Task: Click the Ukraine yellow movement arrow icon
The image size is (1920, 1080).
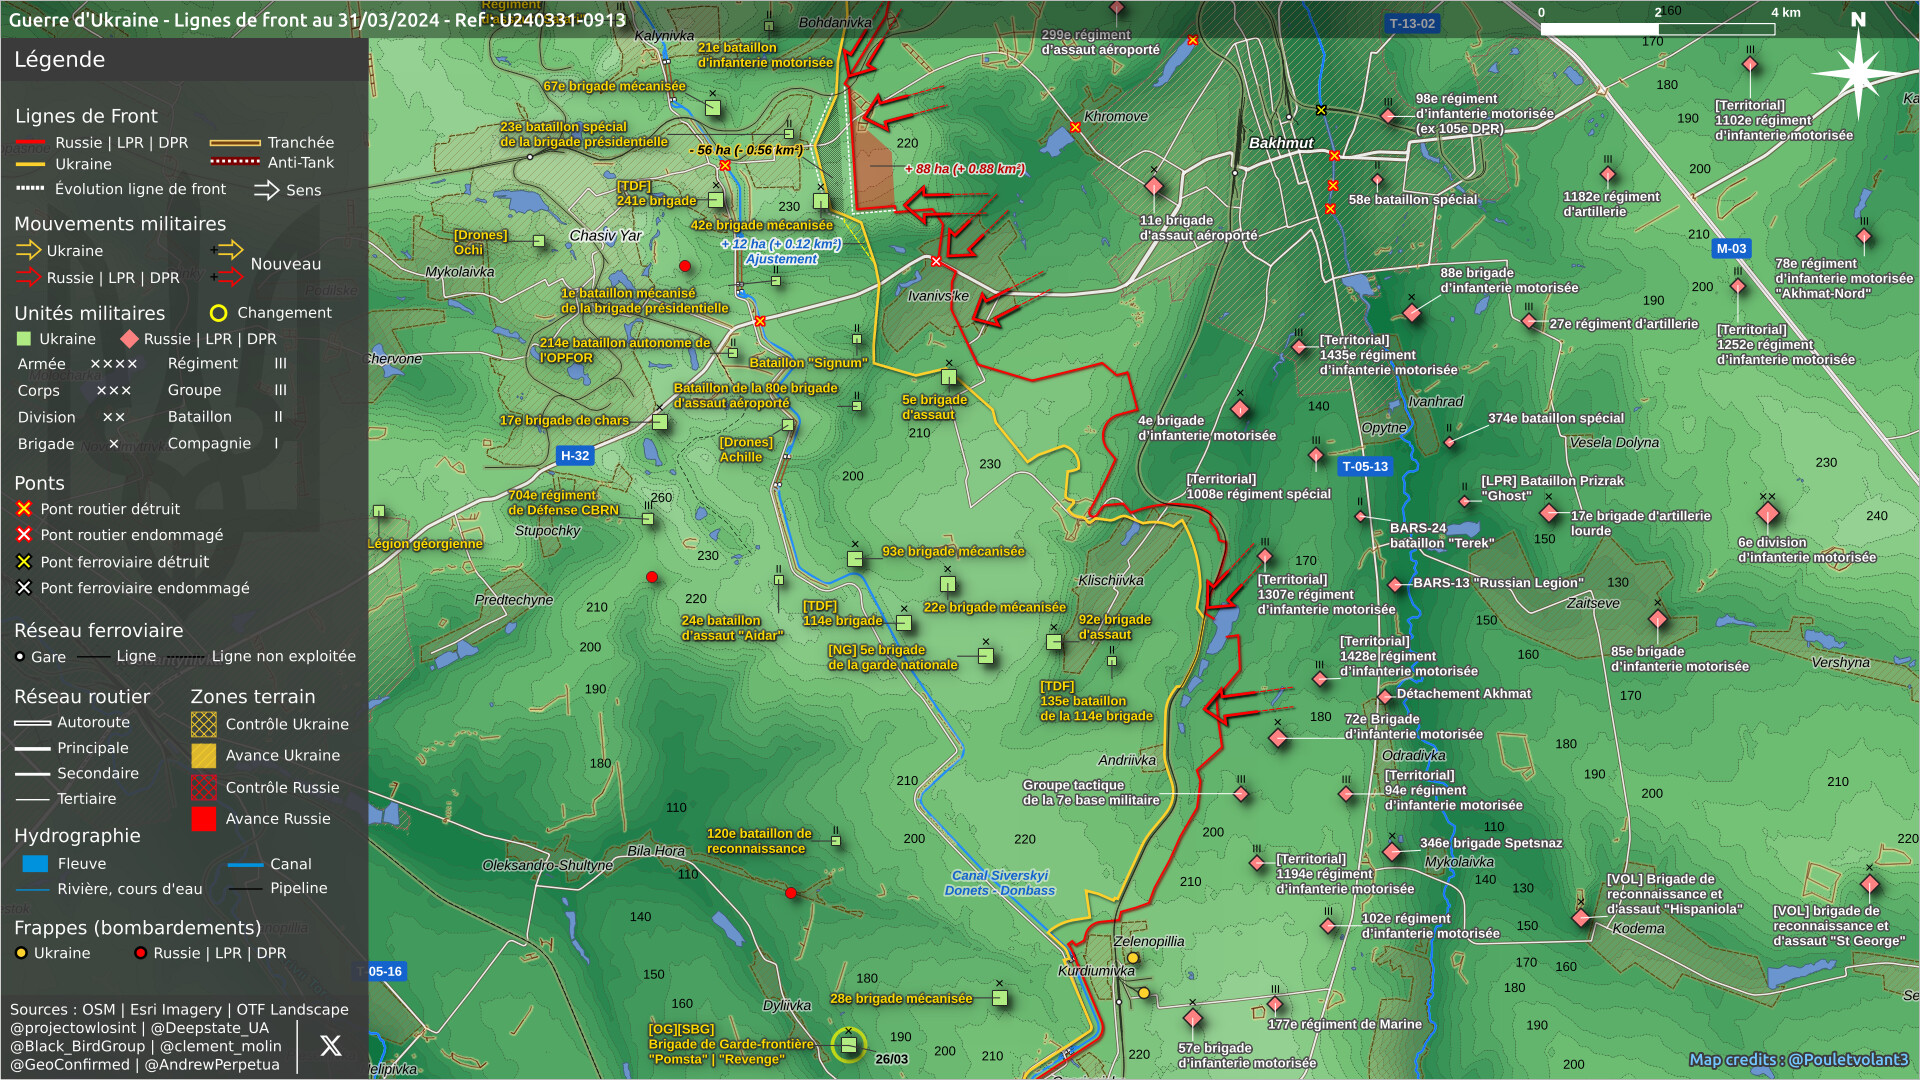Action: [x=28, y=250]
